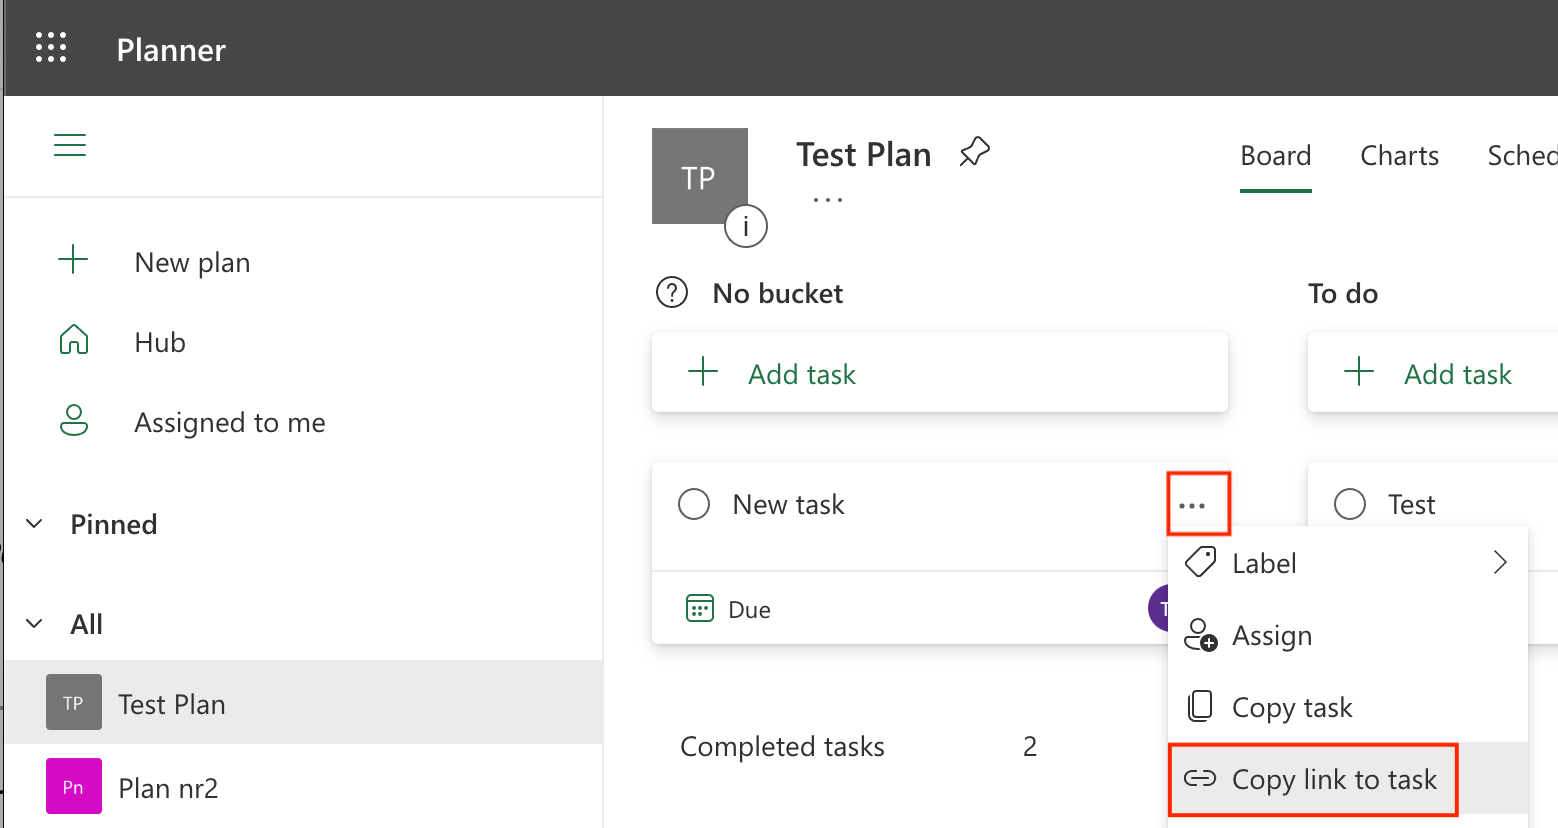Click the No bucket column header
Viewport: 1558px width, 828px height.
tap(778, 293)
